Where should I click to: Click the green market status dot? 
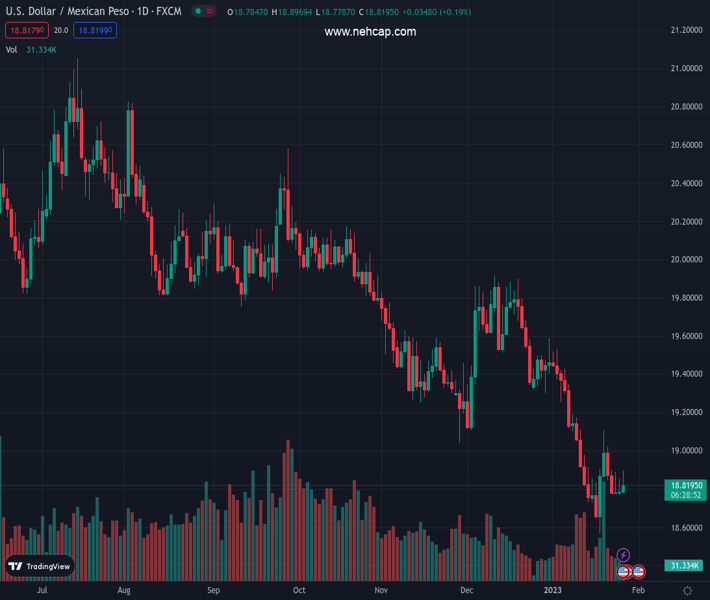pos(199,12)
